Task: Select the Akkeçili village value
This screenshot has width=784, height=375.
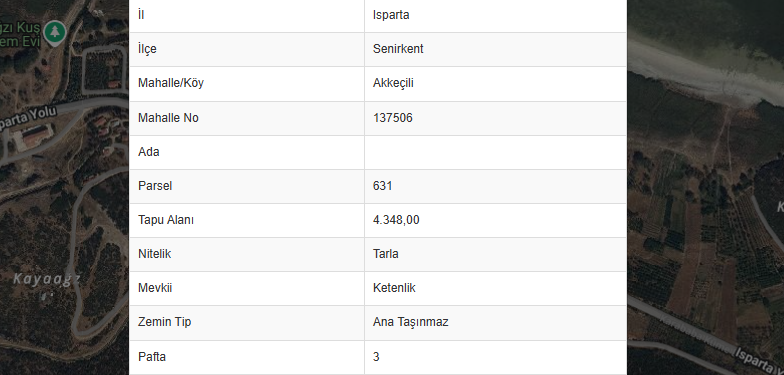Action: pyautogui.click(x=393, y=84)
